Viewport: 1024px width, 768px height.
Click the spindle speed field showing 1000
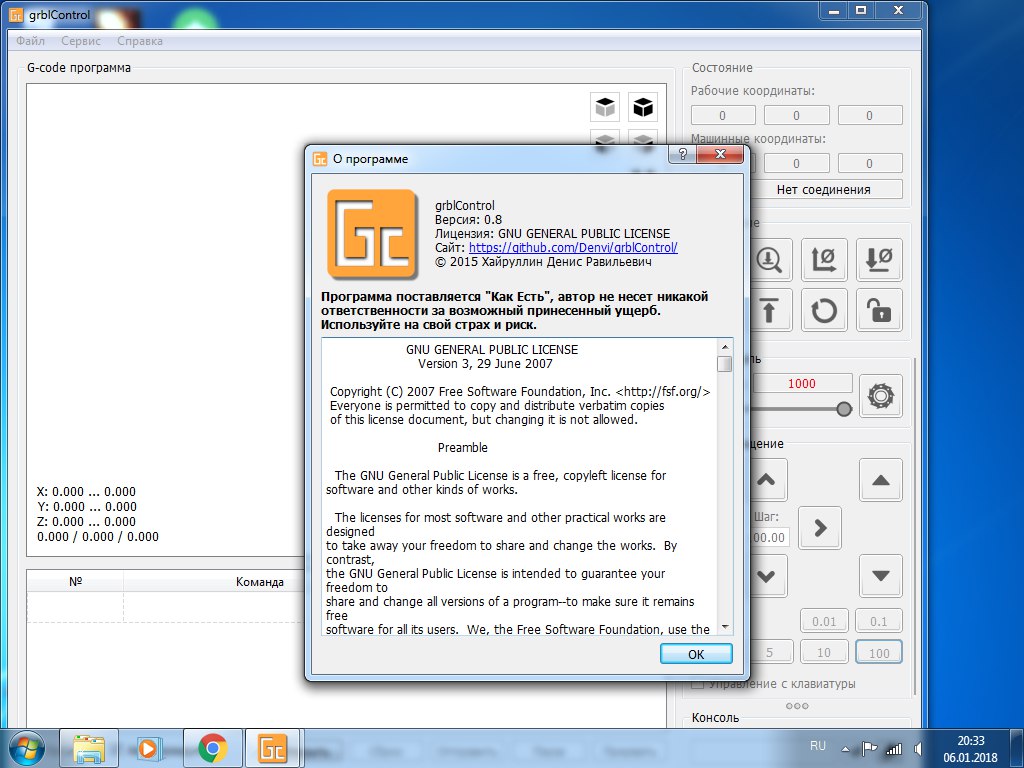coord(802,383)
